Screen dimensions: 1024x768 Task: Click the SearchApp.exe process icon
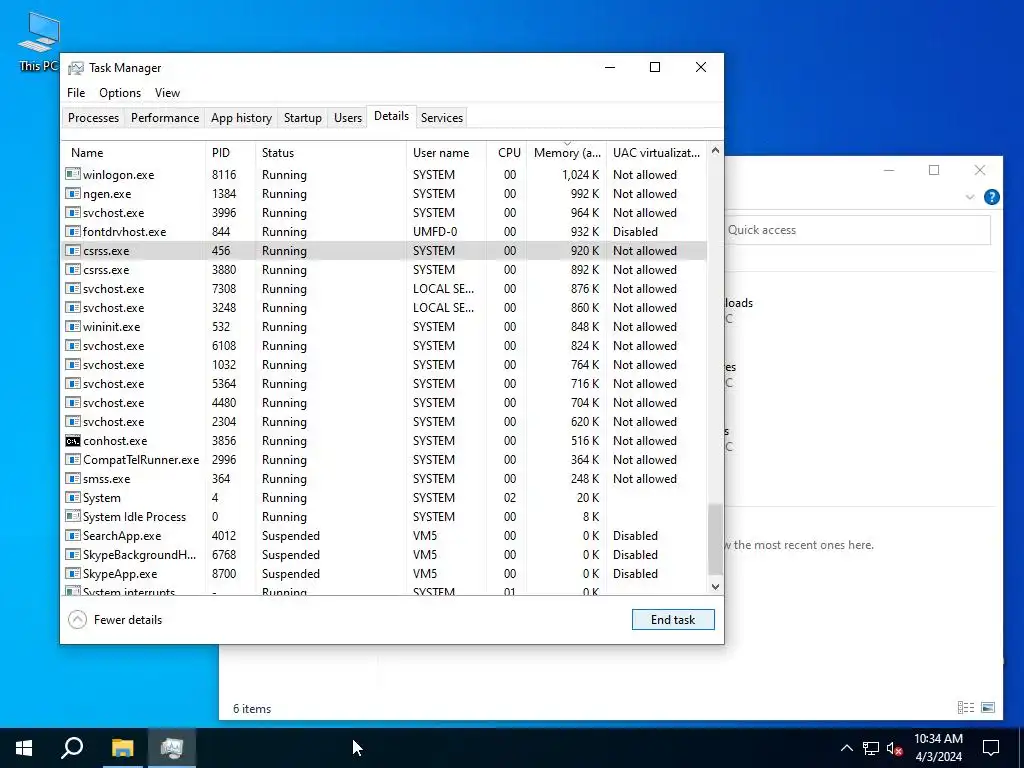(x=72, y=536)
